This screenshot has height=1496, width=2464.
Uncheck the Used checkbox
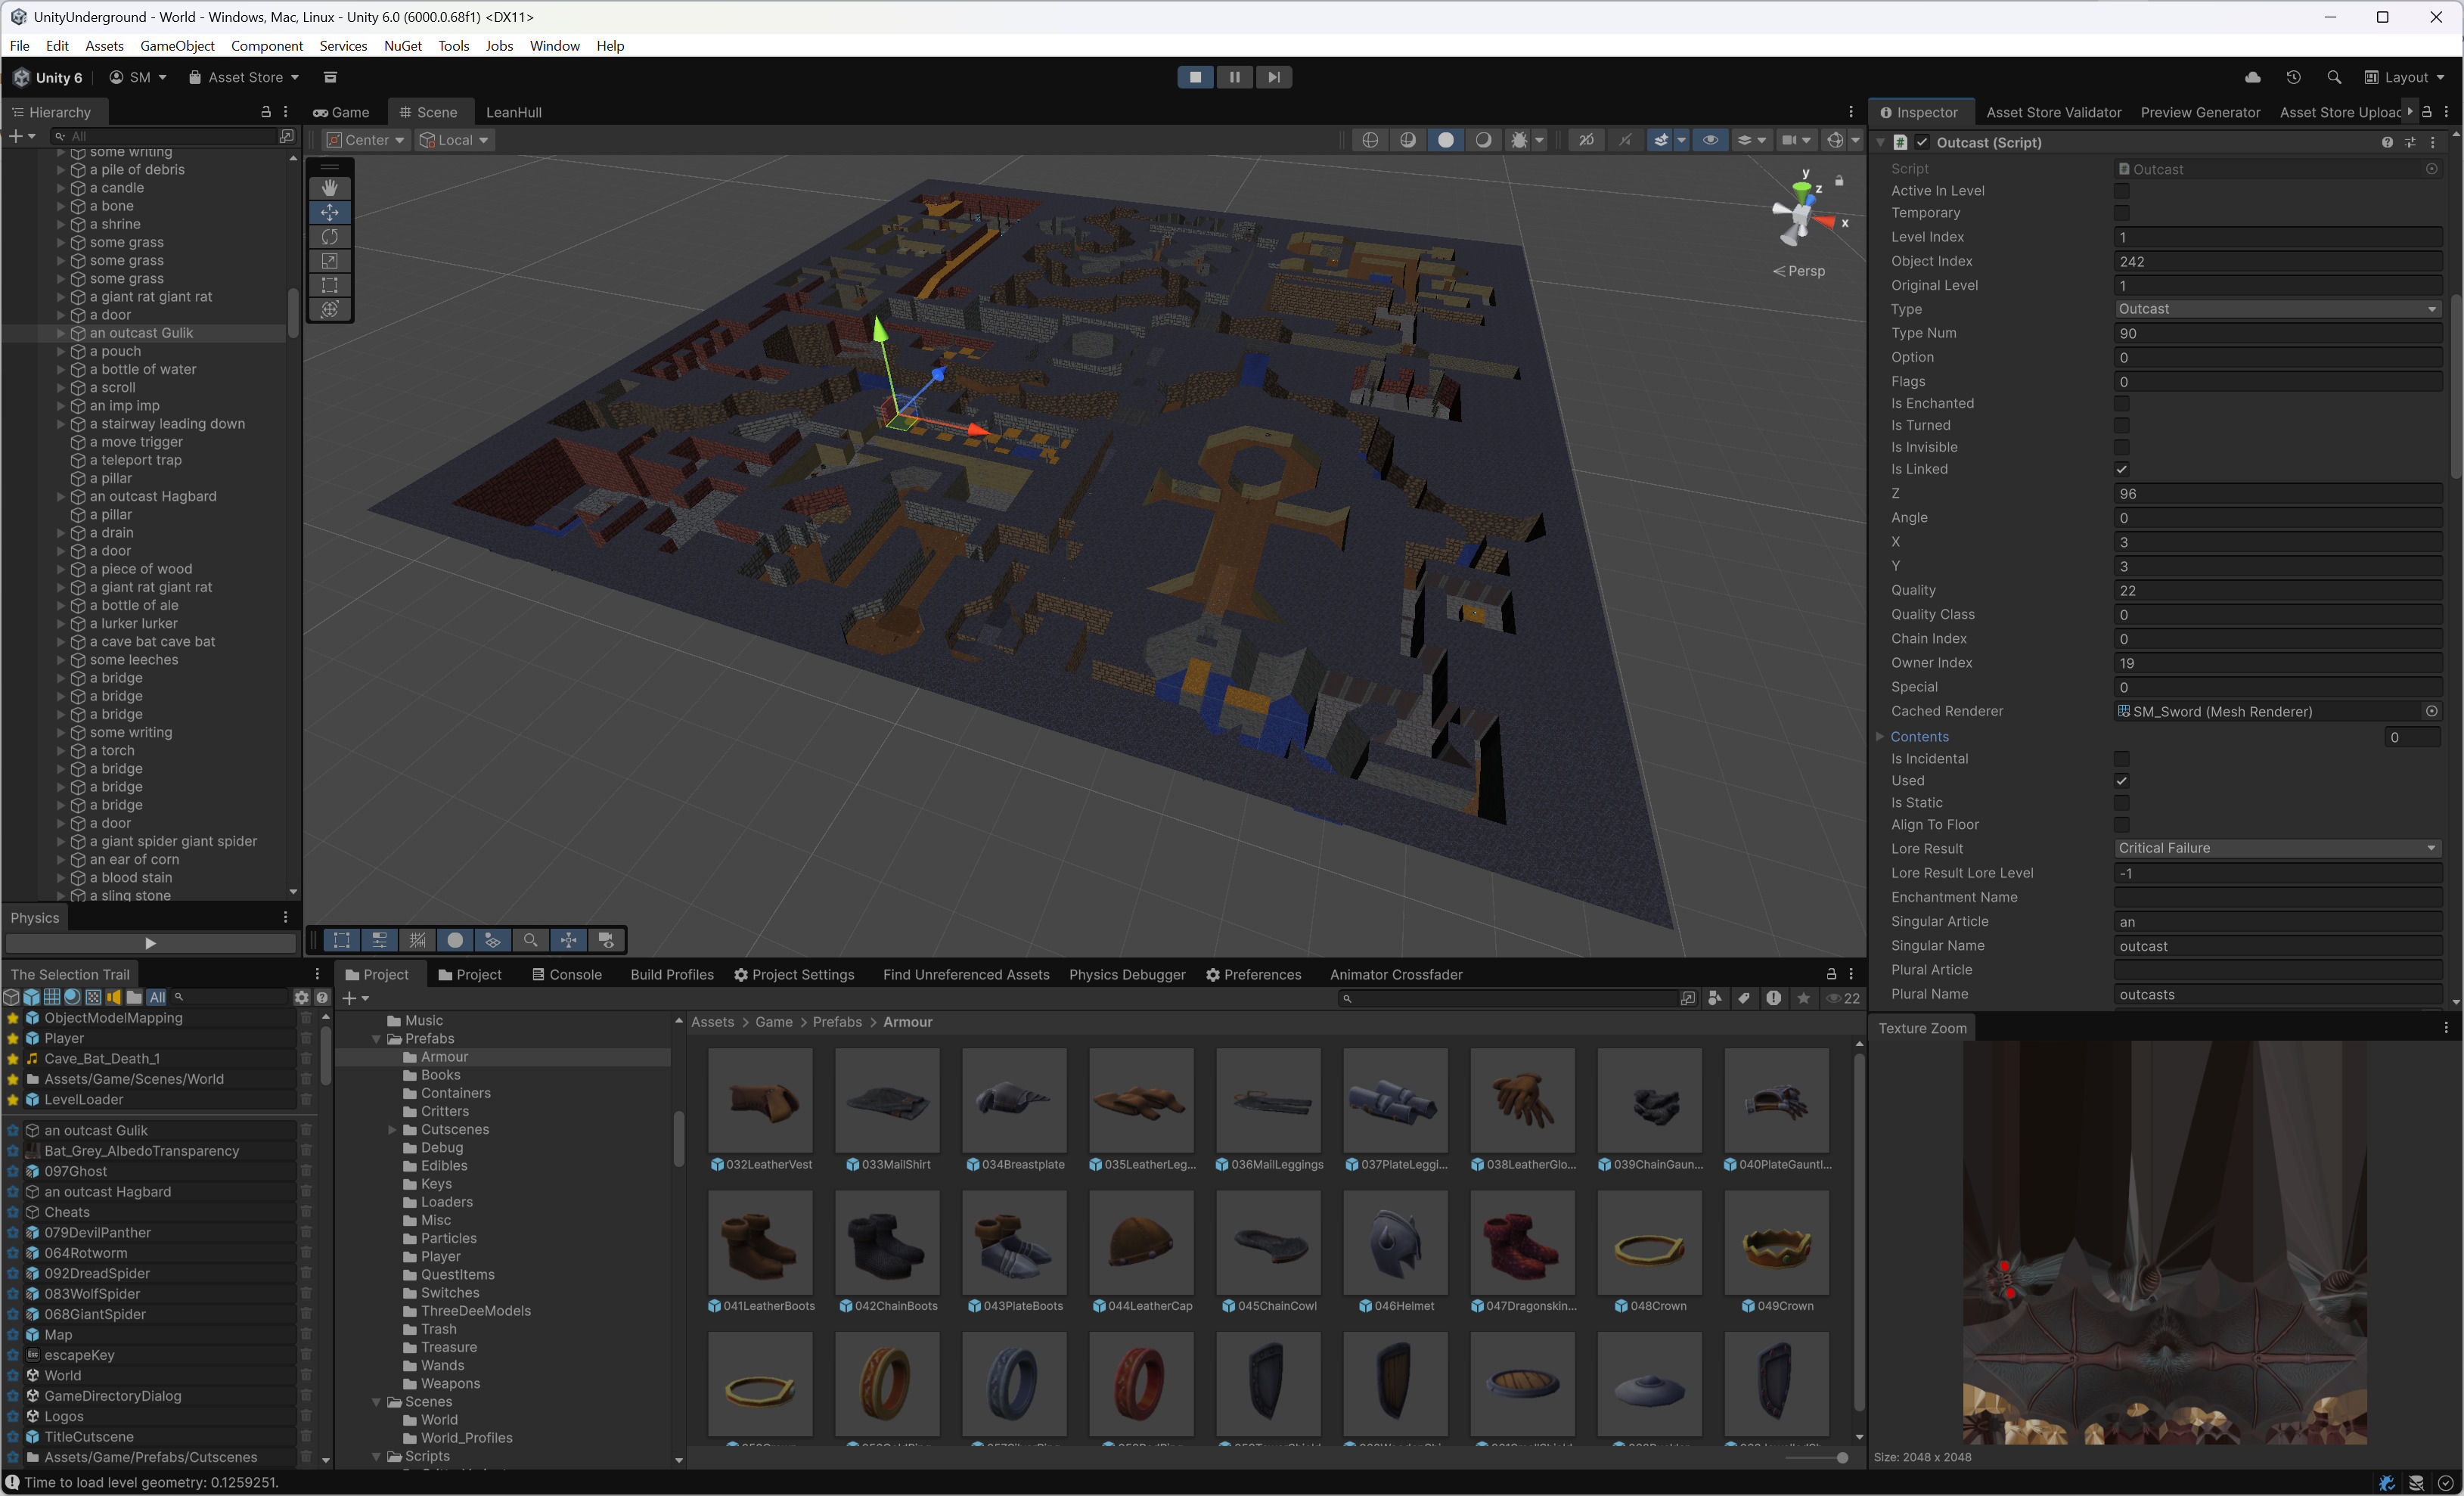tap(2121, 781)
